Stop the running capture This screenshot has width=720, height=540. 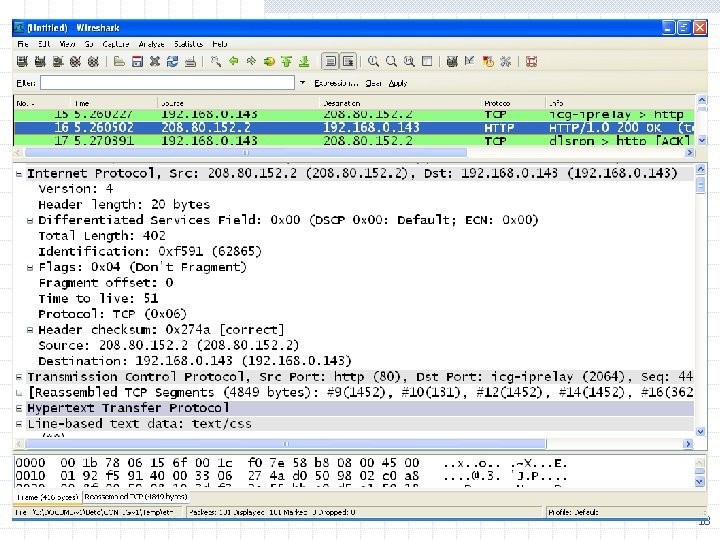coord(75,61)
